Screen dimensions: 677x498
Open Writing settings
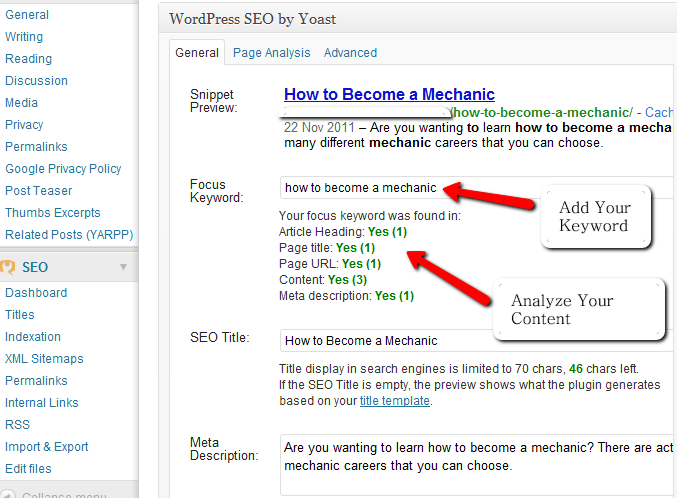(x=24, y=37)
